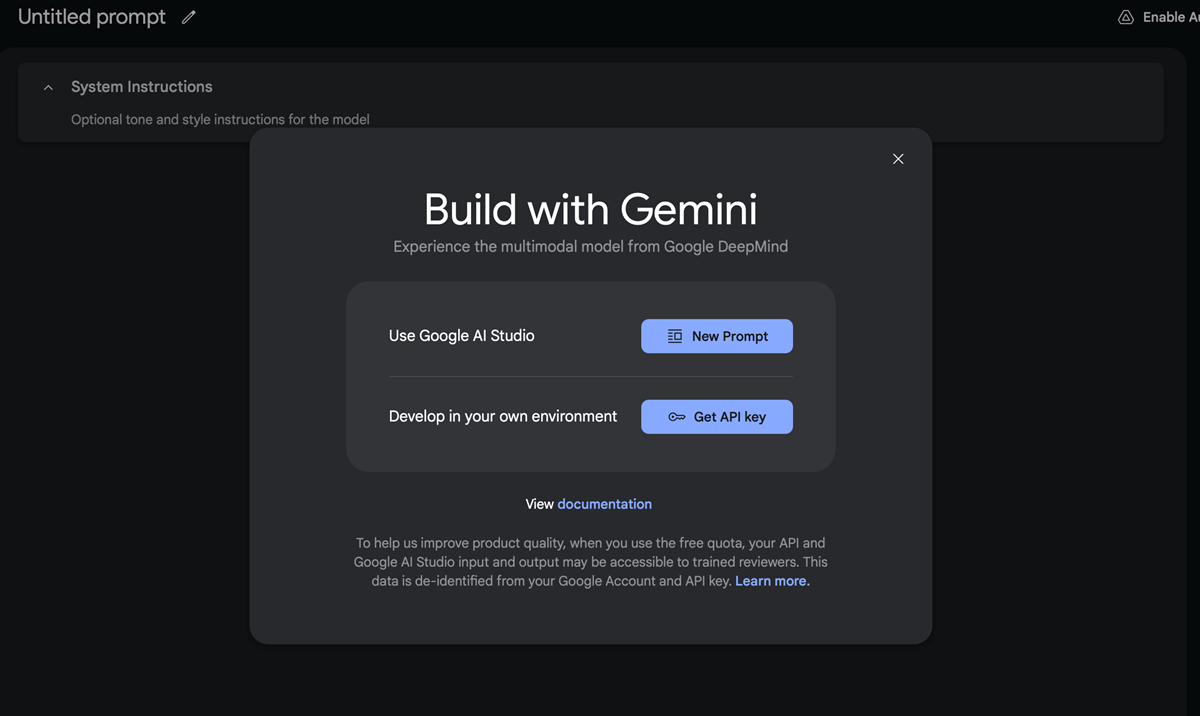
Task: Click the New Prompt button
Action: 717,336
